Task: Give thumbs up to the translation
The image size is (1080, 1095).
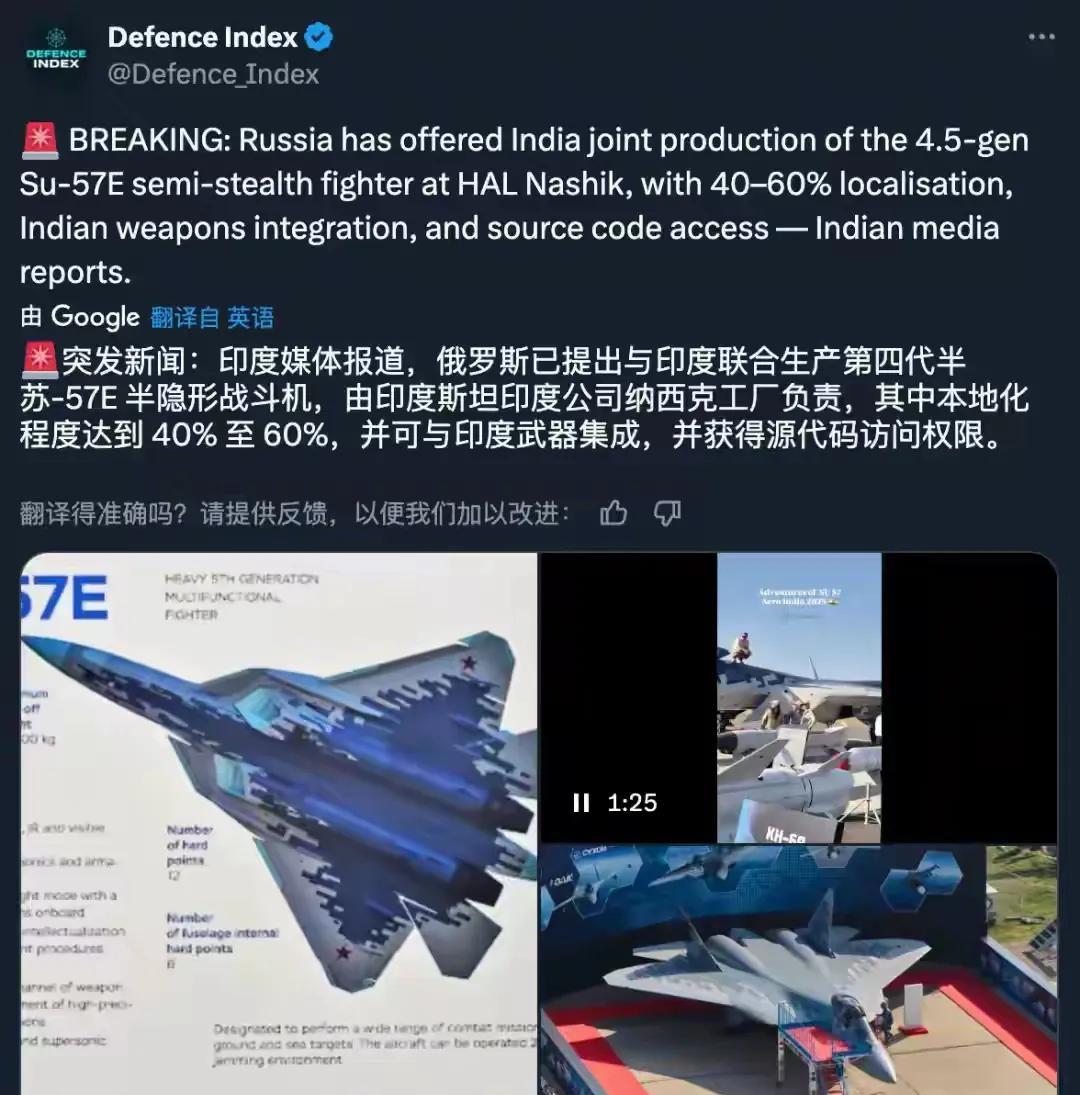Action: click(x=613, y=513)
